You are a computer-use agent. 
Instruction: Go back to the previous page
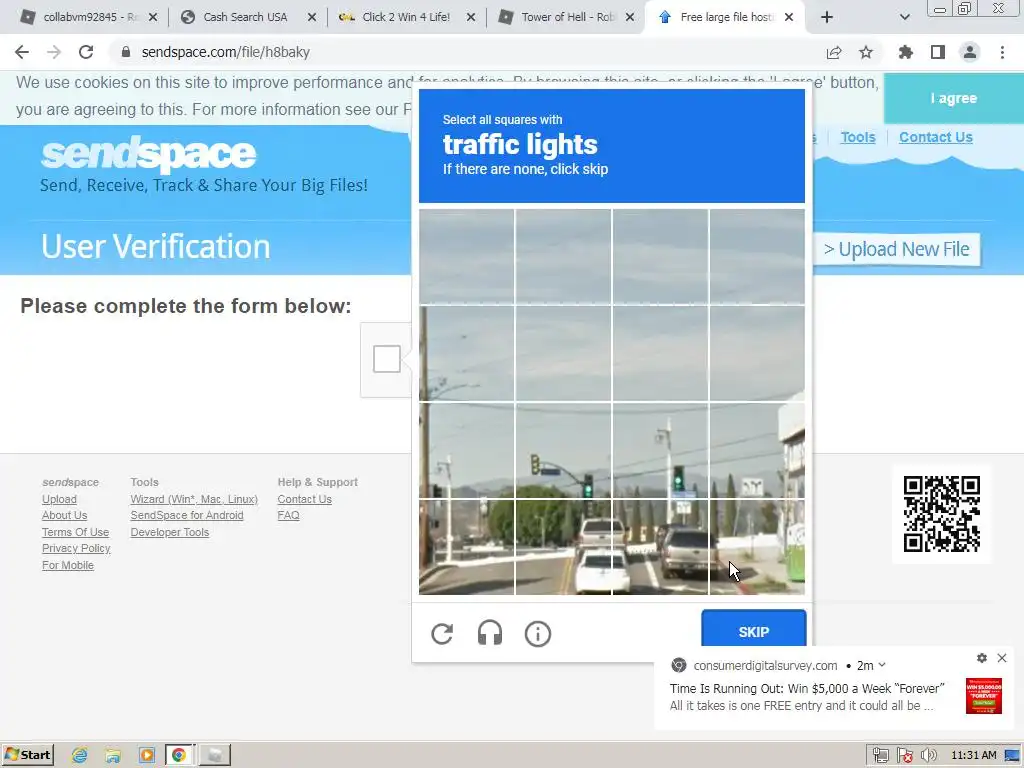[22, 52]
